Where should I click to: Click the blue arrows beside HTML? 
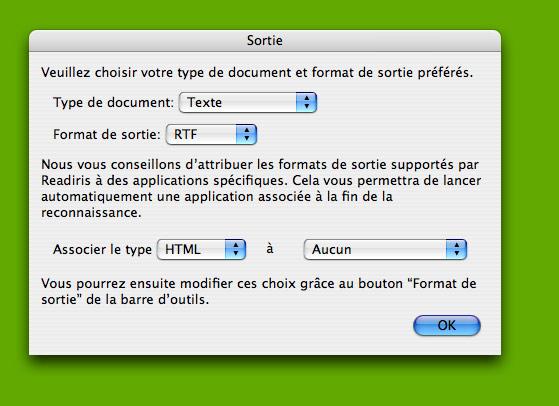click(x=235, y=250)
